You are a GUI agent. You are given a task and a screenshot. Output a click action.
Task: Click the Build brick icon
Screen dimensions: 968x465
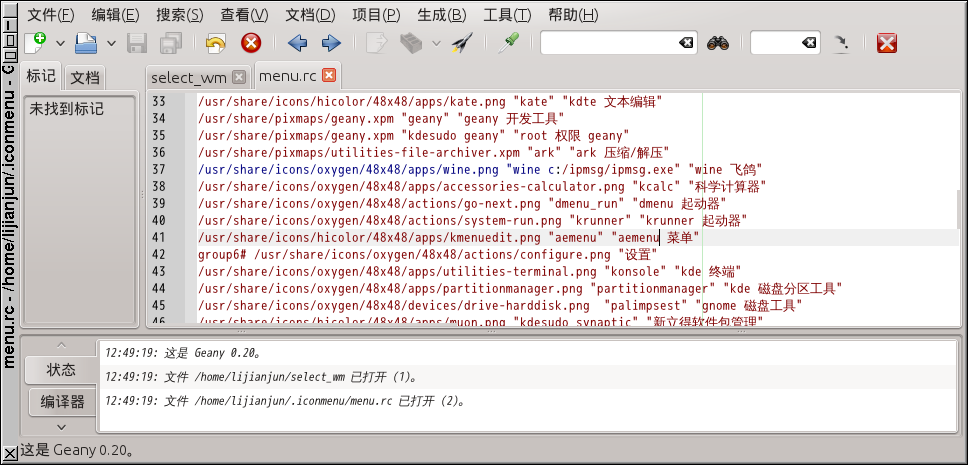pos(411,43)
